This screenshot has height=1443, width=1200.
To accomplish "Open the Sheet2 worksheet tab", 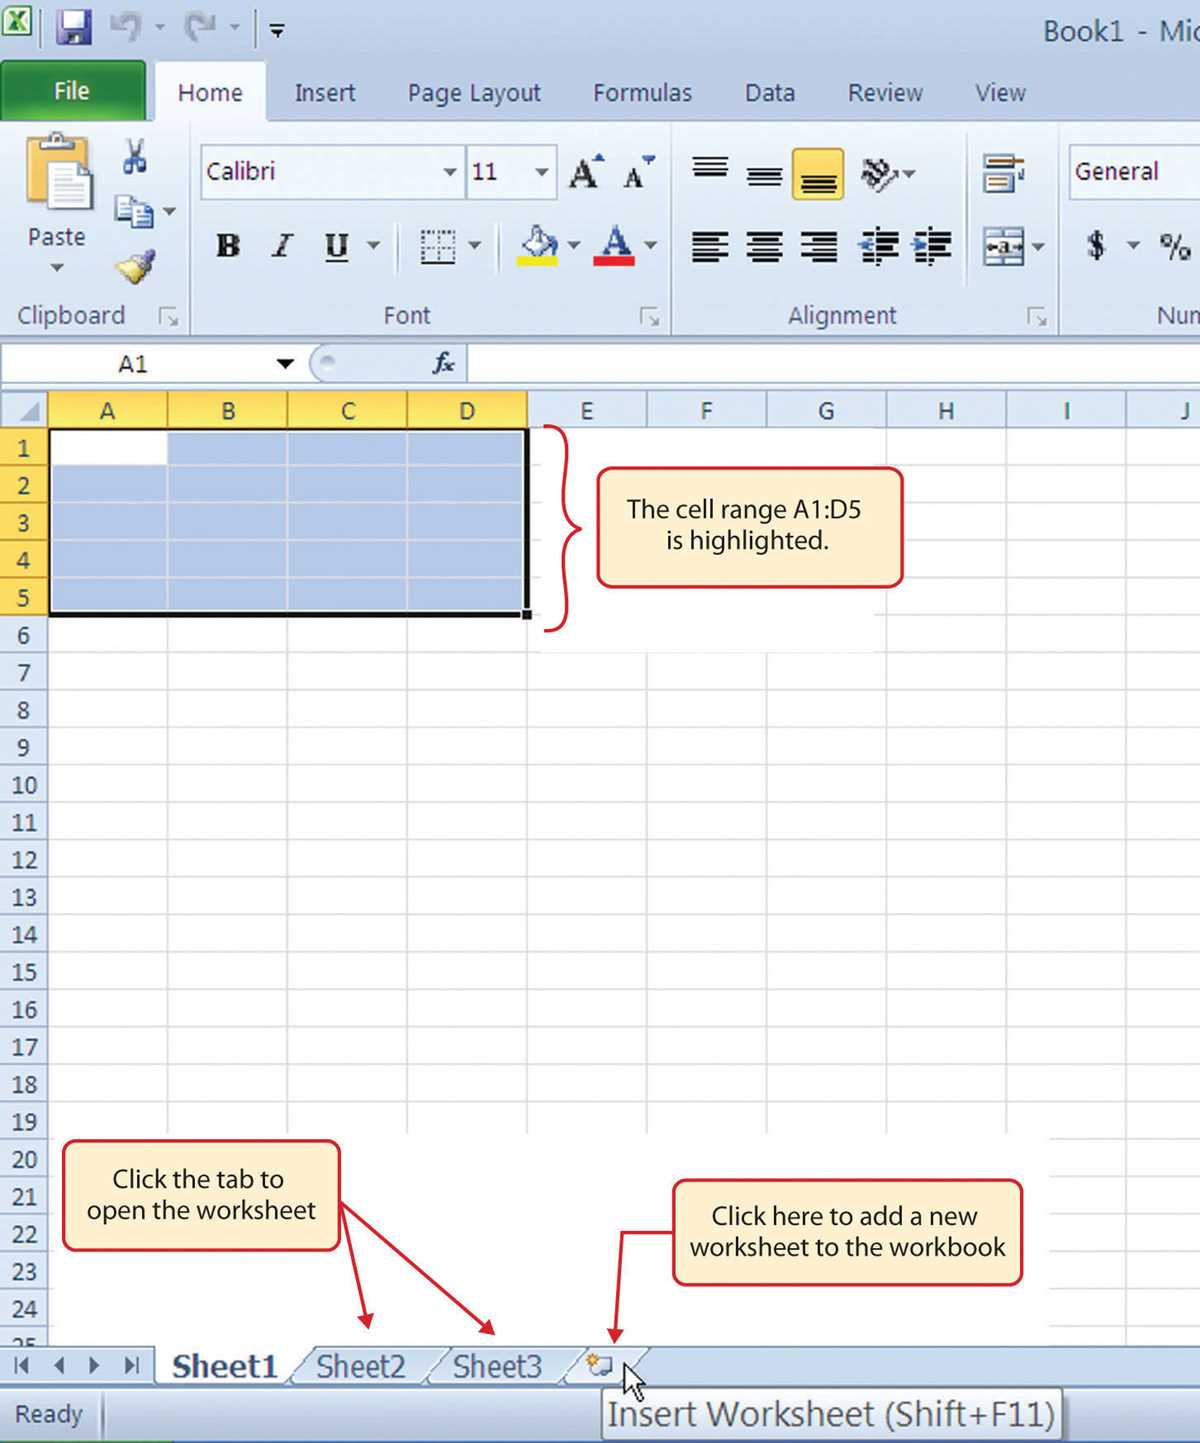I will pos(361,1366).
